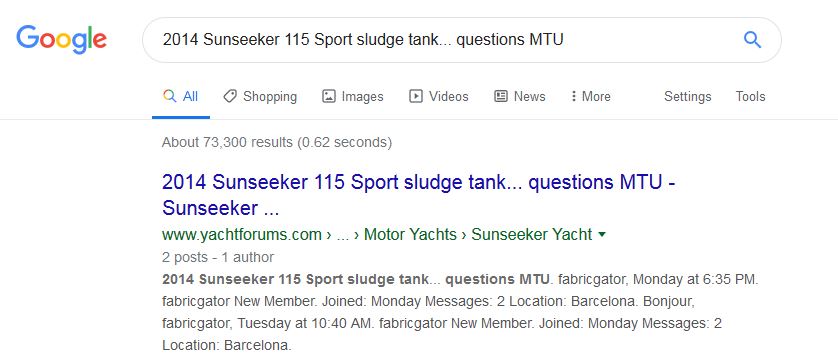
Task: Expand the green arrow beside Sunseeker Yacht
Action: [602, 235]
